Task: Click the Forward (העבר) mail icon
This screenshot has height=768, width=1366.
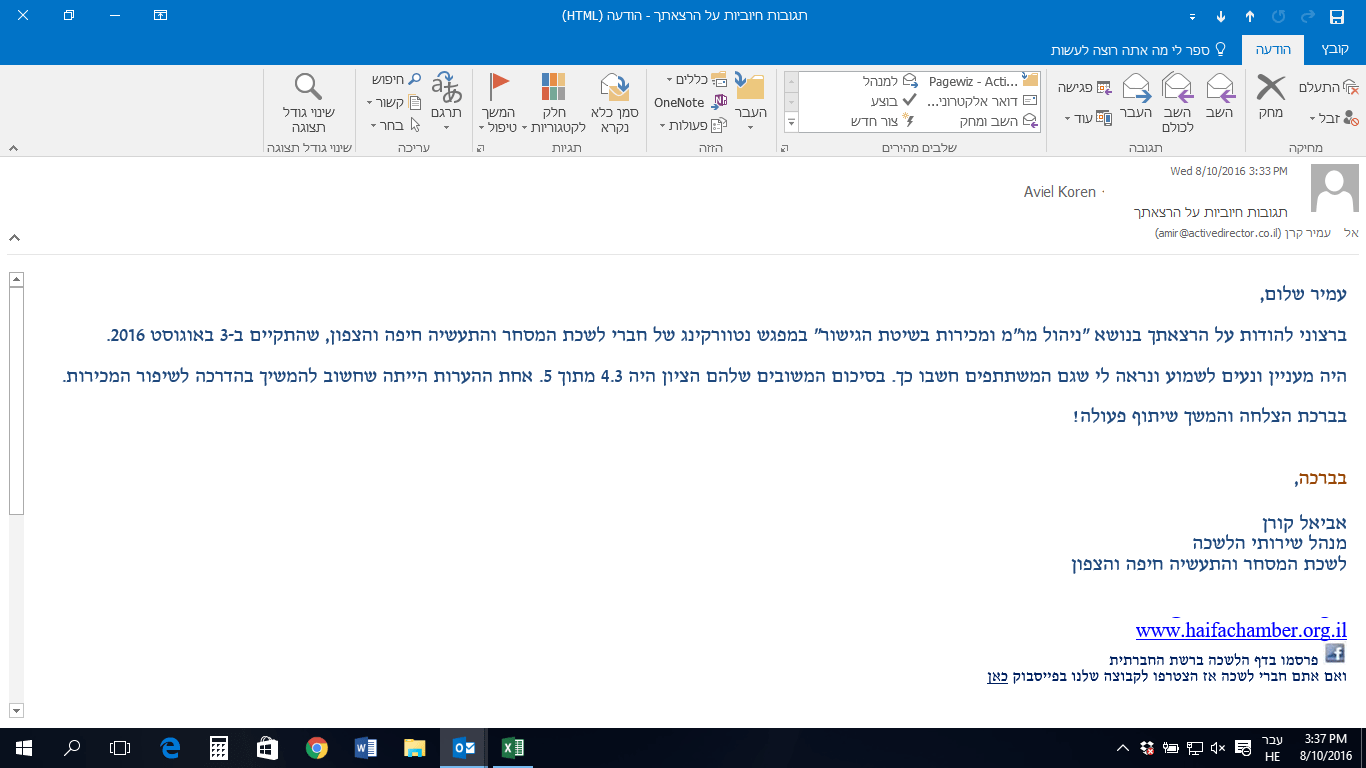Action: (1135, 90)
